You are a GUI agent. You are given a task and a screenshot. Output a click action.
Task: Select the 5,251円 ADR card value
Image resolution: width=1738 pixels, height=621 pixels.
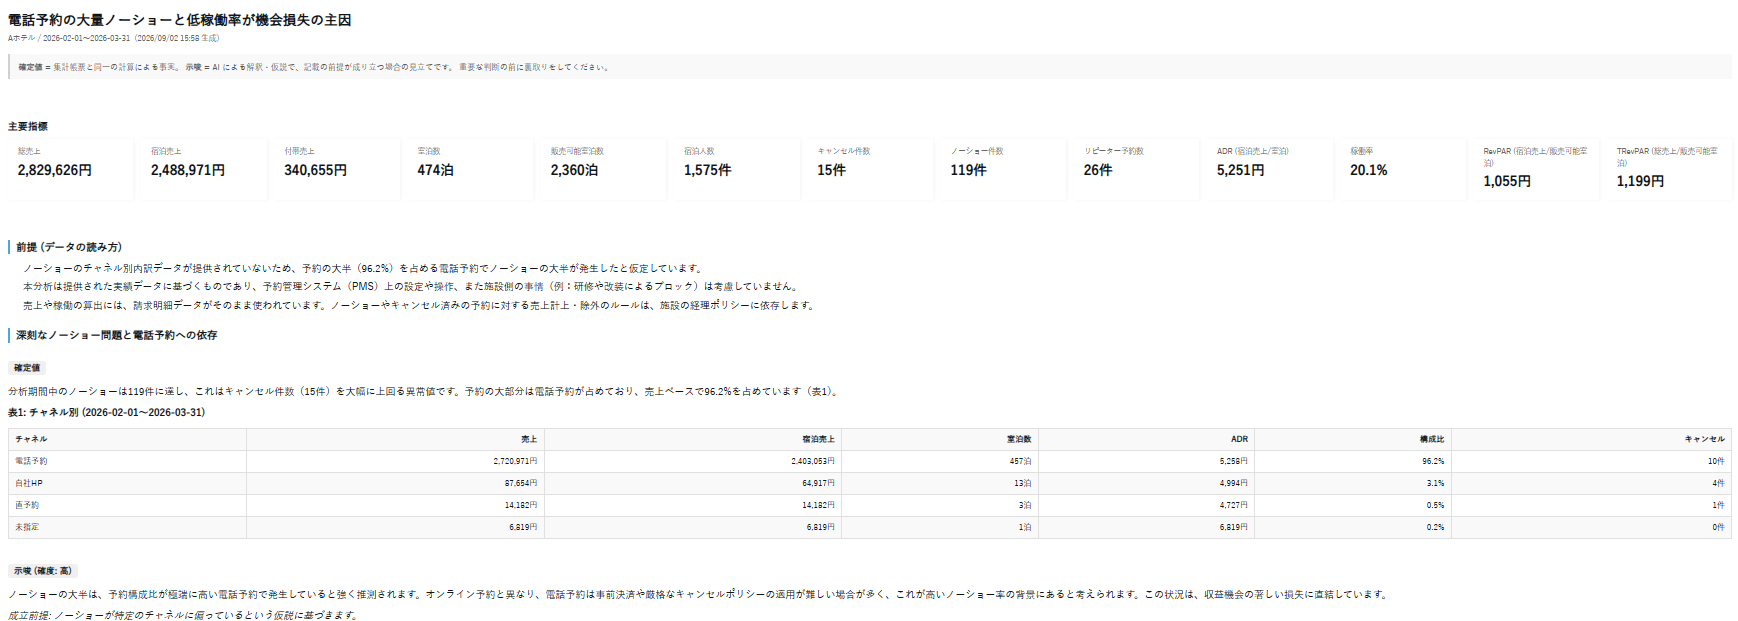tap(1240, 170)
